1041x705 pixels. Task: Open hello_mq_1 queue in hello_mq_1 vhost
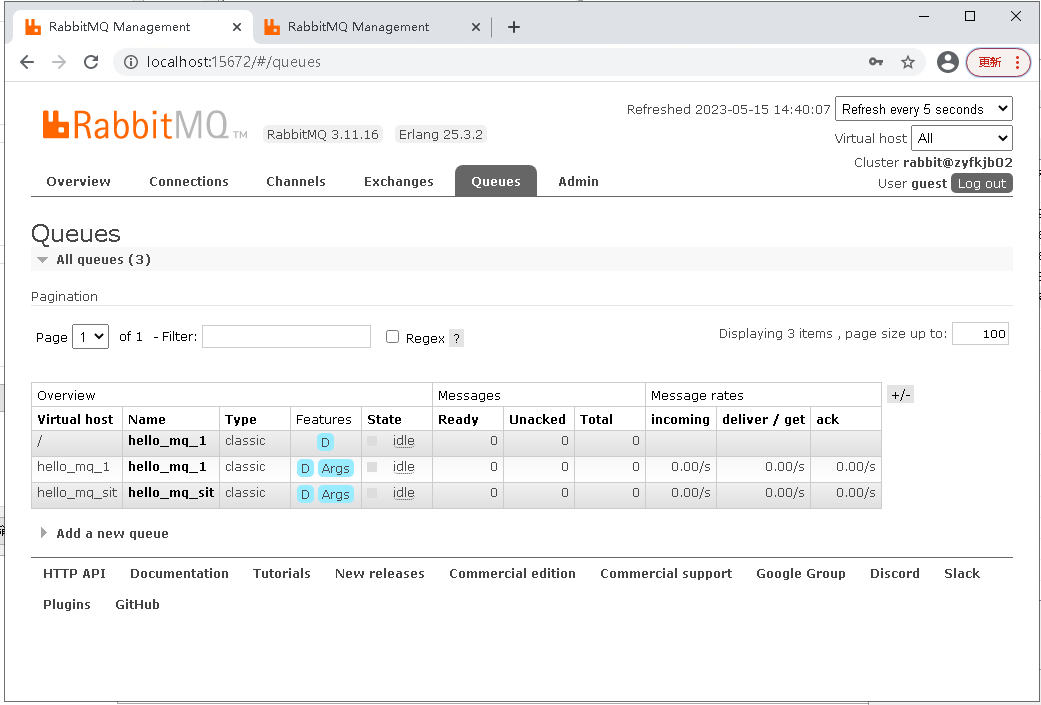pyautogui.click(x=167, y=467)
